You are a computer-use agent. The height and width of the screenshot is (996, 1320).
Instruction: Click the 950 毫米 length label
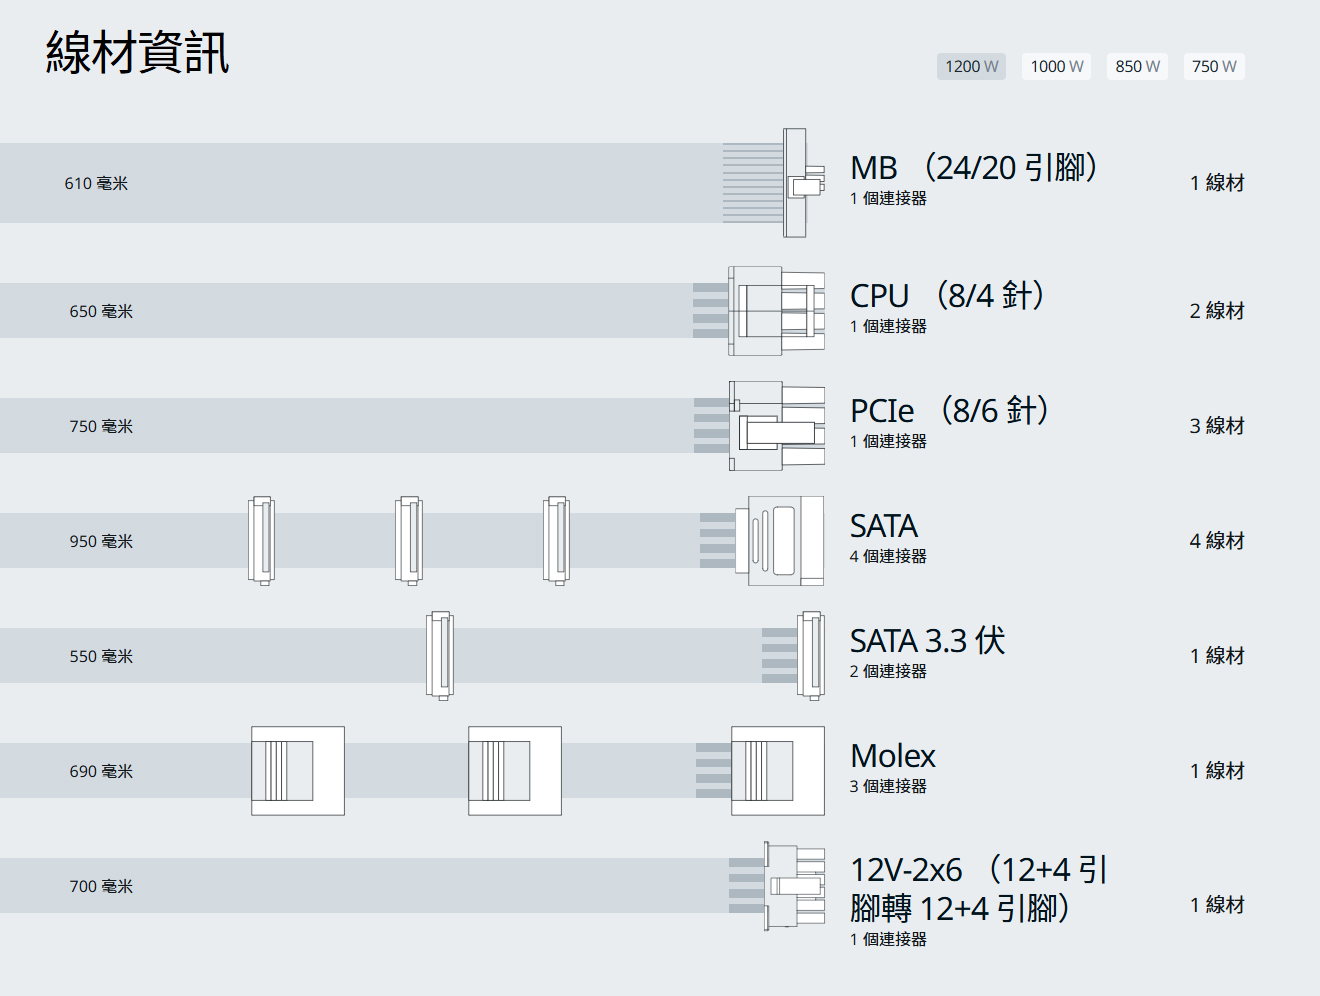click(x=101, y=541)
